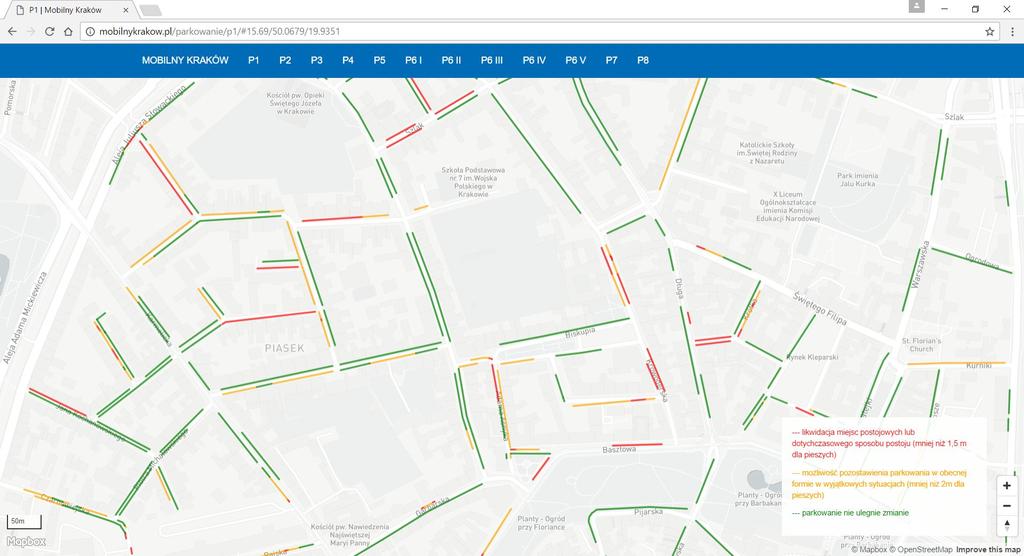This screenshot has width=1024, height=556.
Task: Switch to zone P4
Action: pyautogui.click(x=348, y=60)
